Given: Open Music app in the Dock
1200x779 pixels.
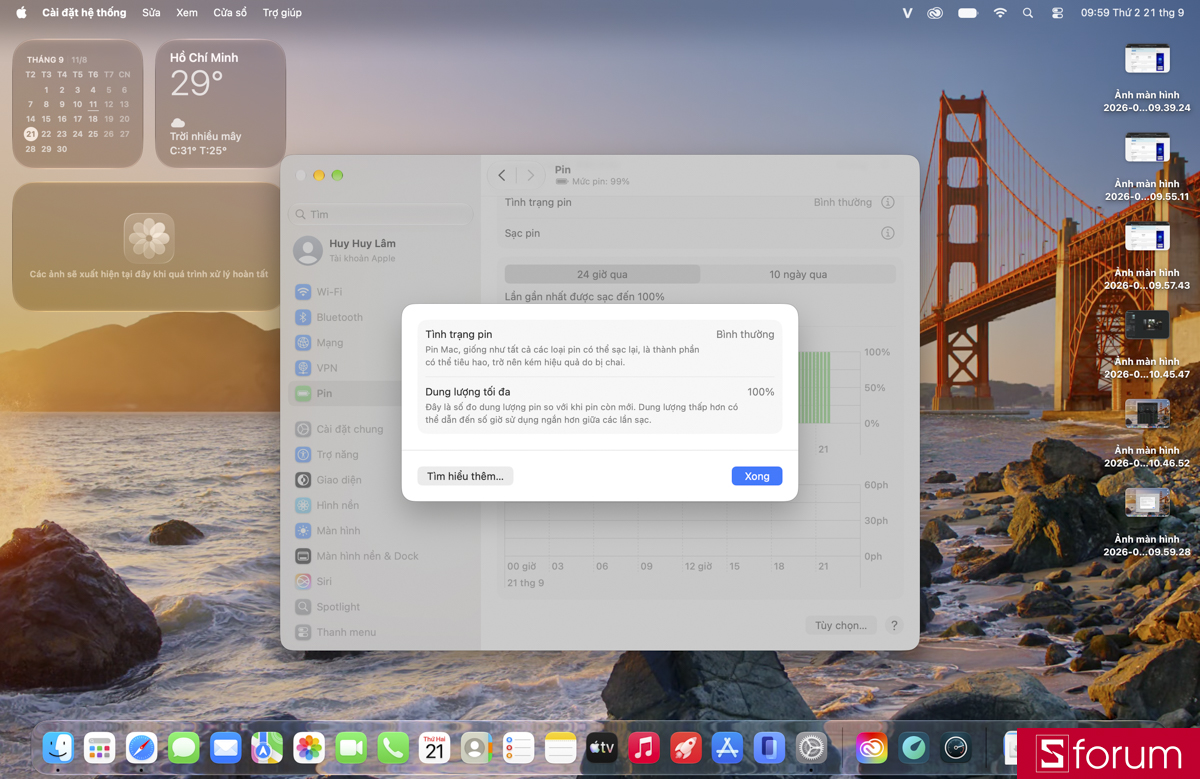Looking at the screenshot, I should [644, 747].
